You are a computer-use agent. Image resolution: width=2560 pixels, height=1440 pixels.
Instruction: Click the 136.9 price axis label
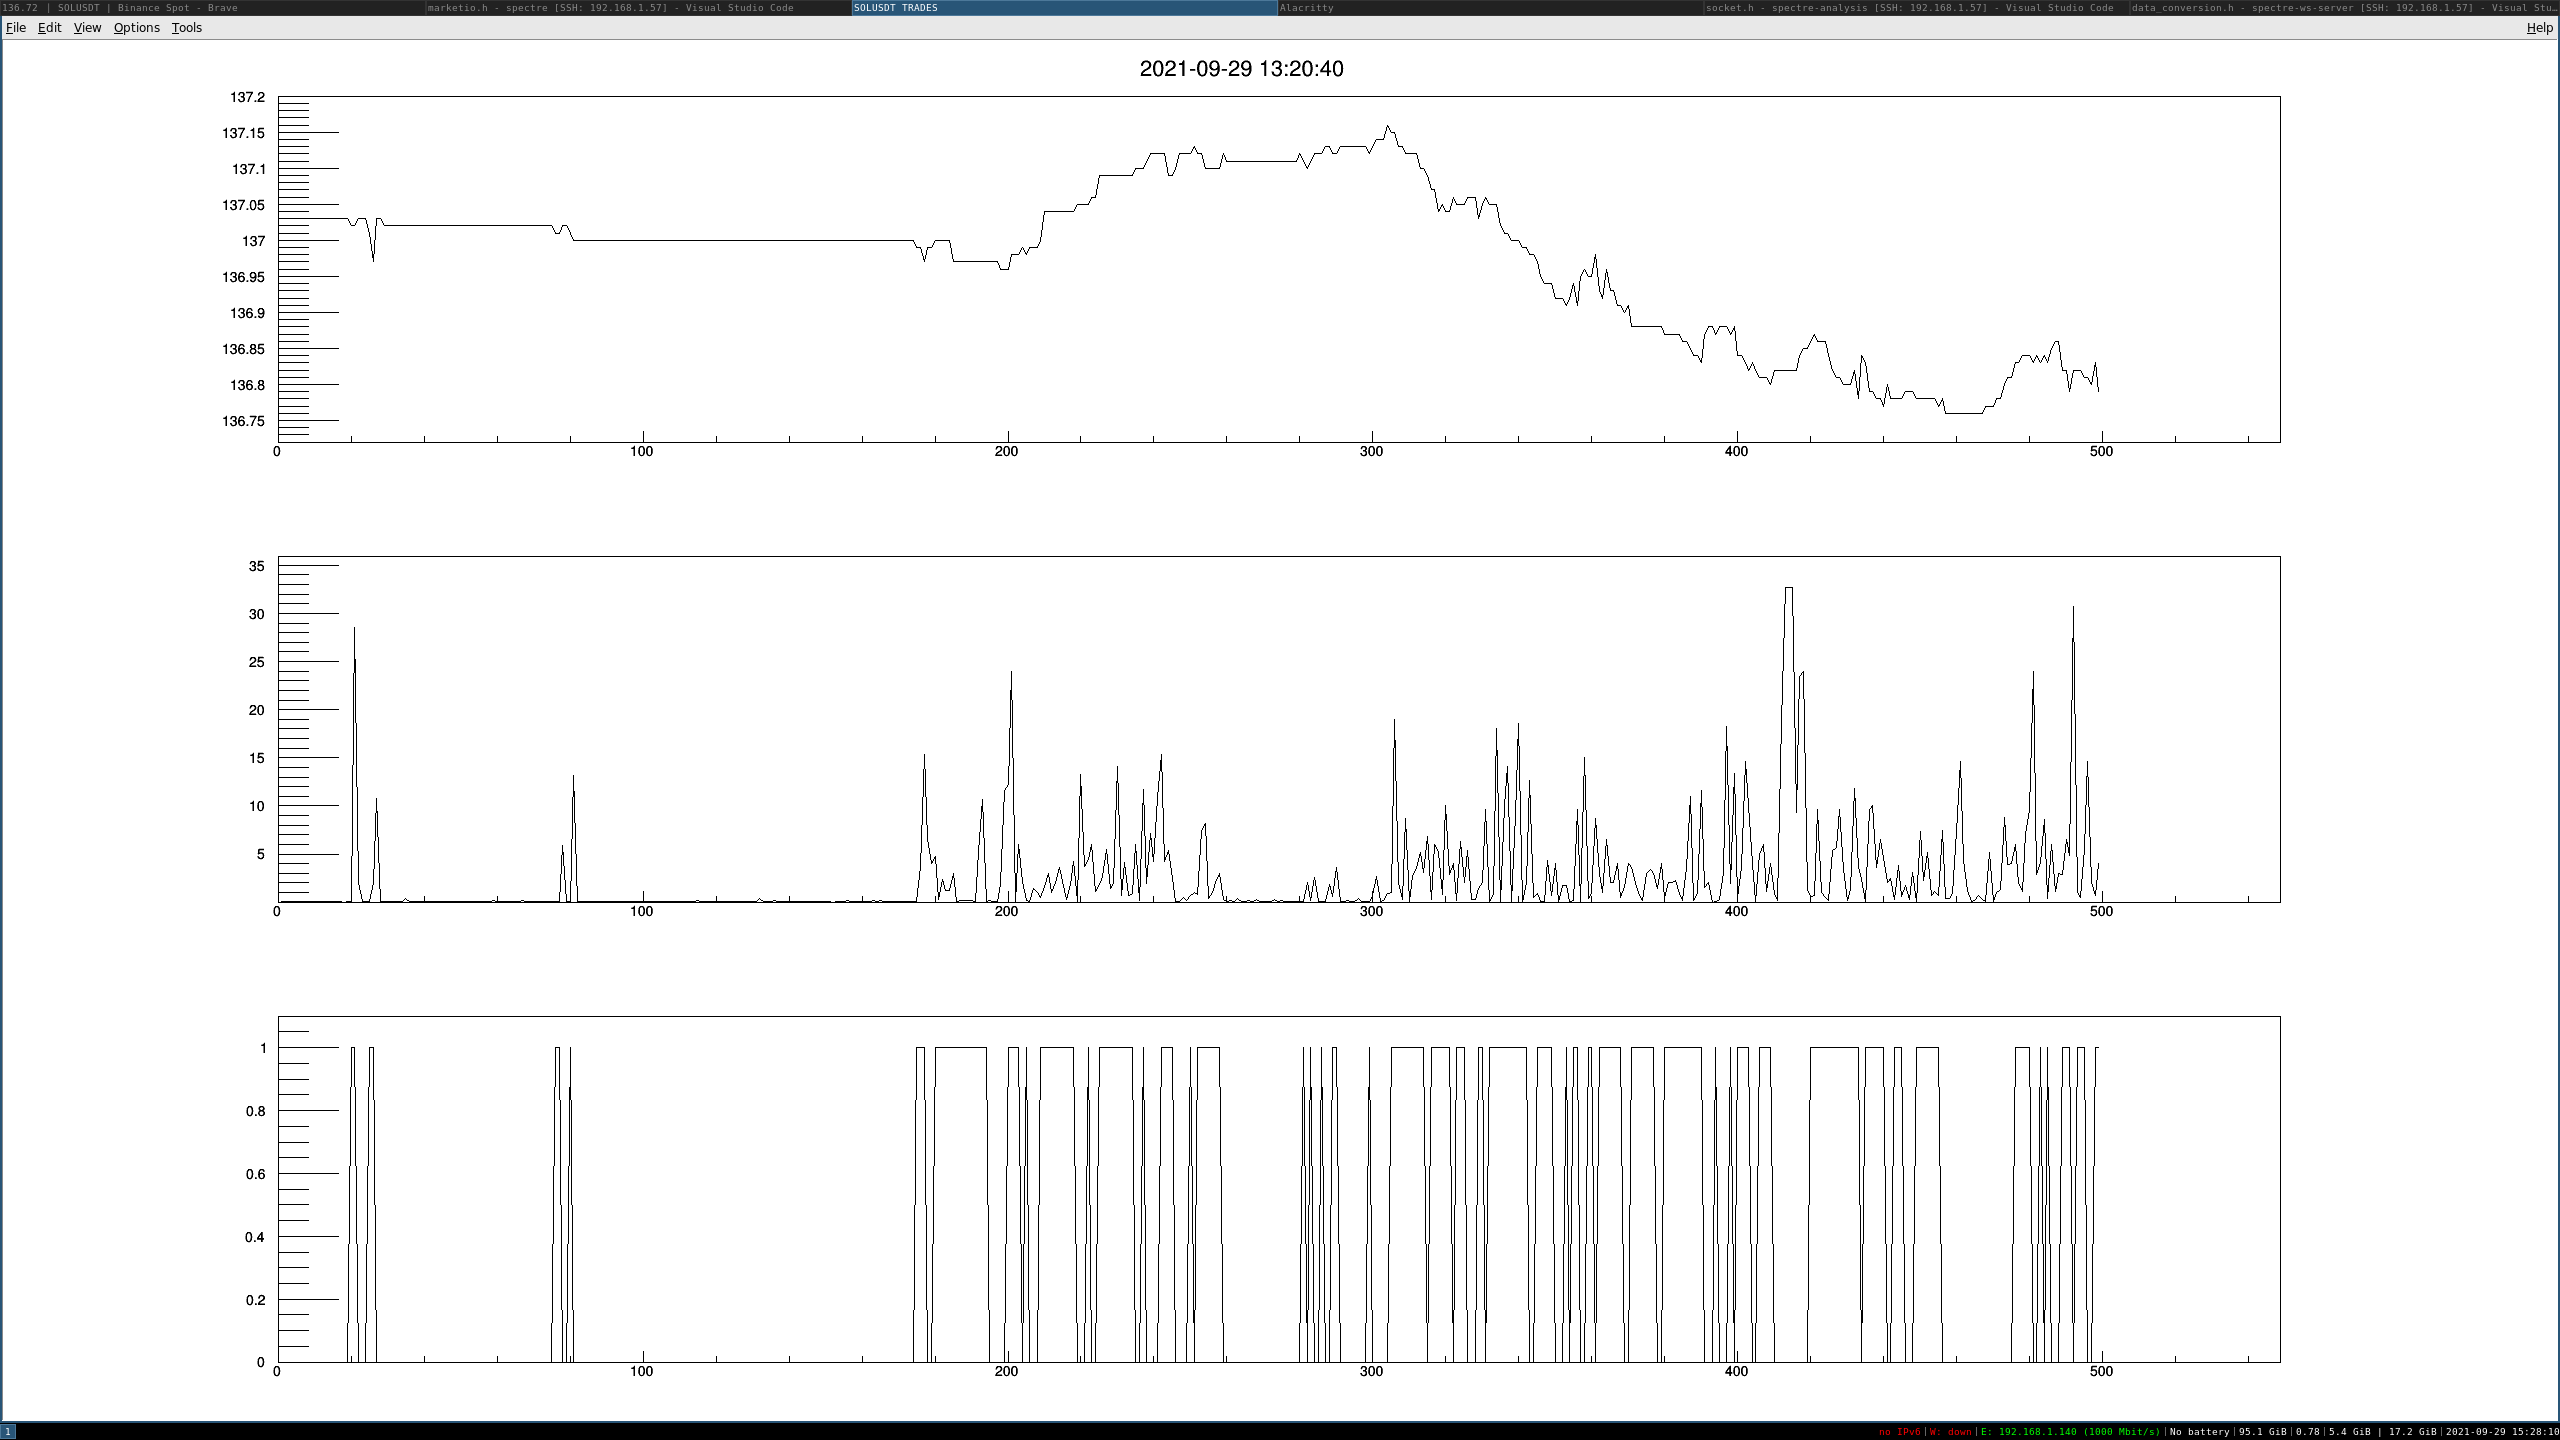point(248,313)
